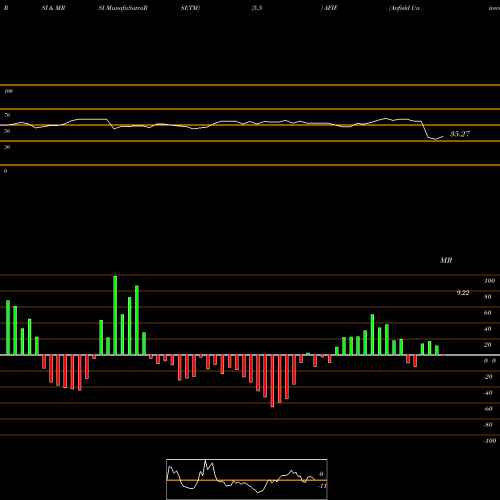Click the RSI axis label 50
Viewport: 500px width, 500px height.
coord(7,131)
